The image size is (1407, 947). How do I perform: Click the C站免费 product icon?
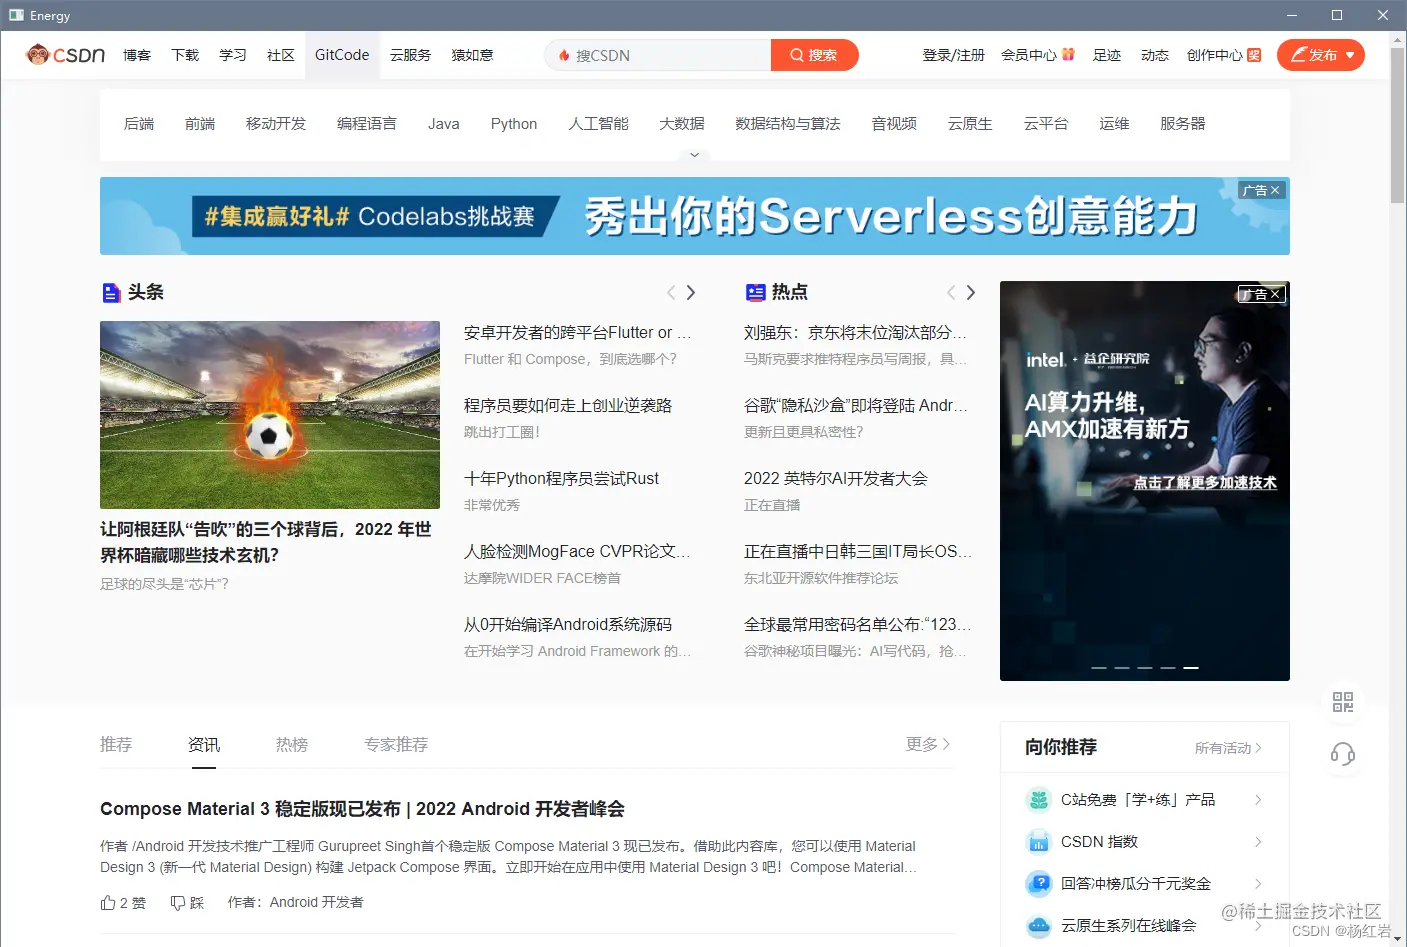[1039, 800]
